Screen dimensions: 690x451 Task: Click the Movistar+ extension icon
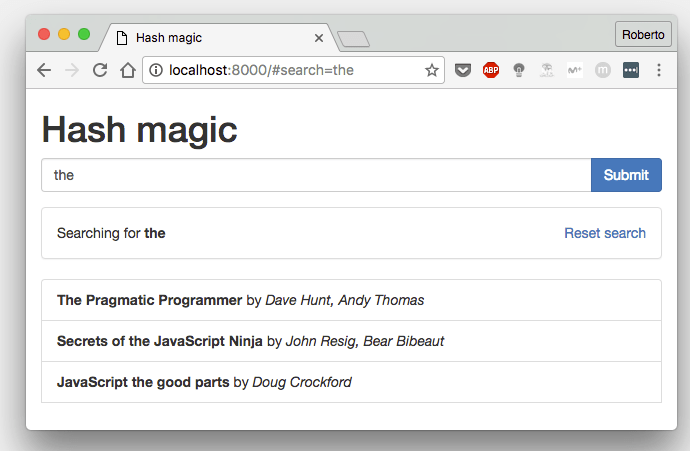[x=575, y=70]
